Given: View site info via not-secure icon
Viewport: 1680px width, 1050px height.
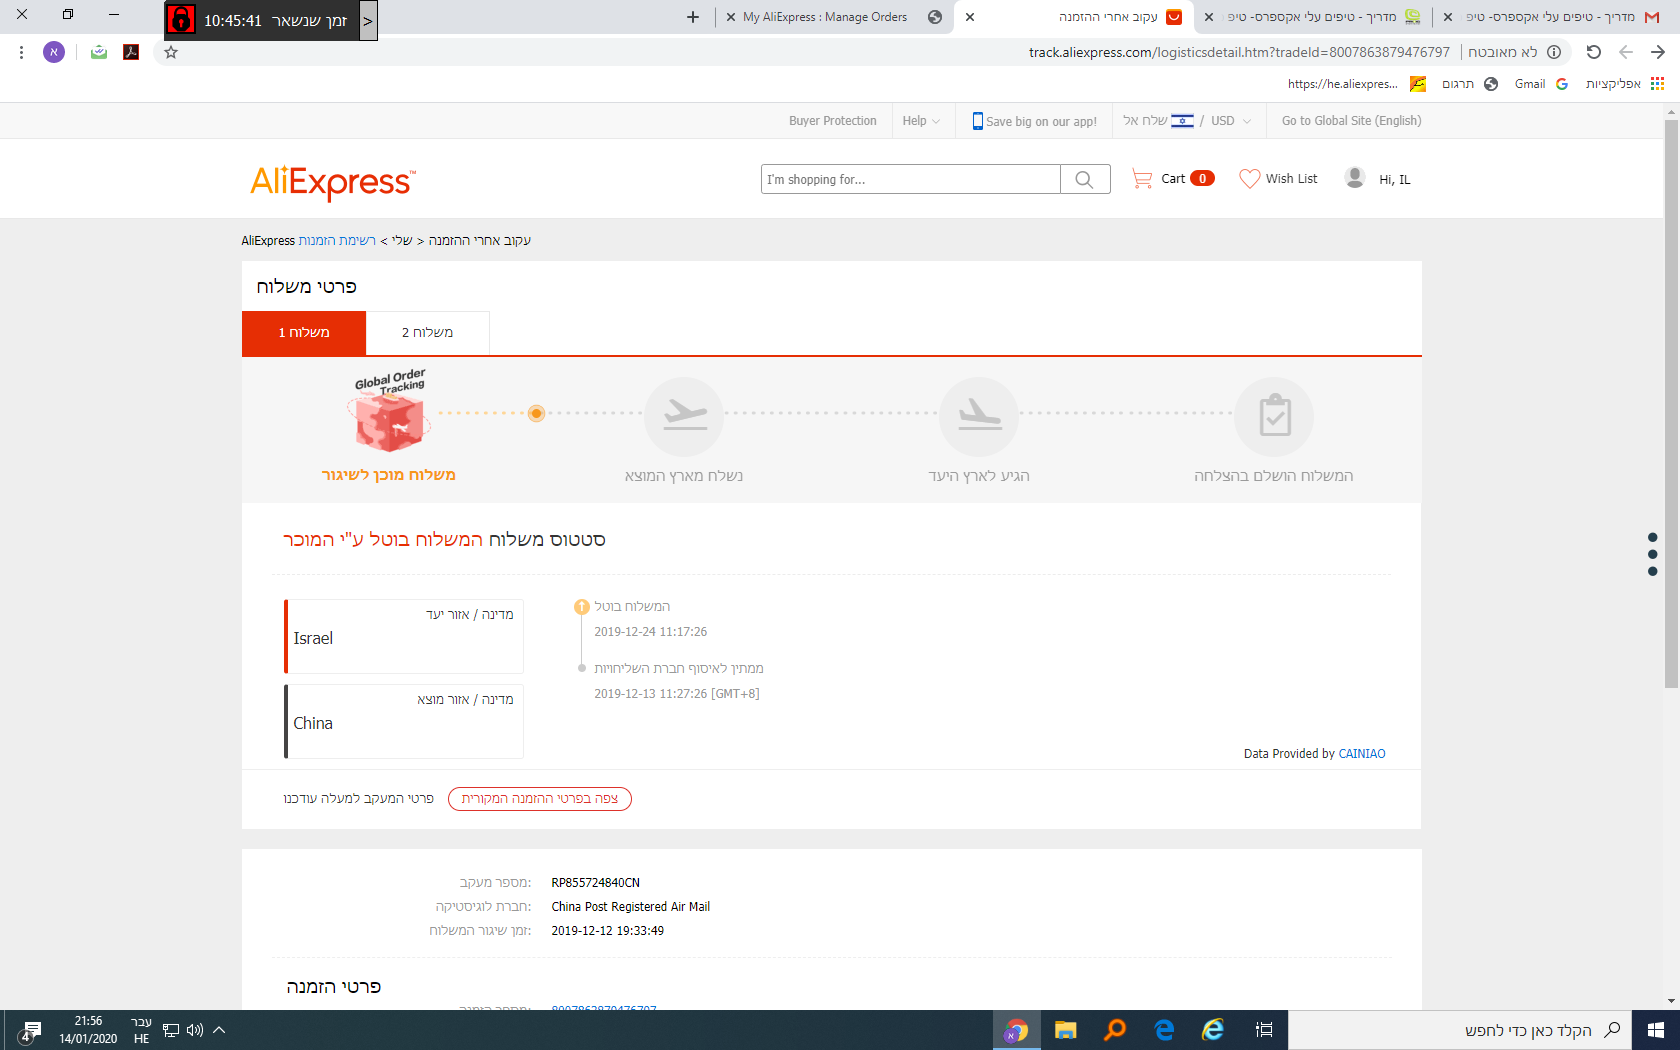Looking at the screenshot, I should click(1554, 52).
